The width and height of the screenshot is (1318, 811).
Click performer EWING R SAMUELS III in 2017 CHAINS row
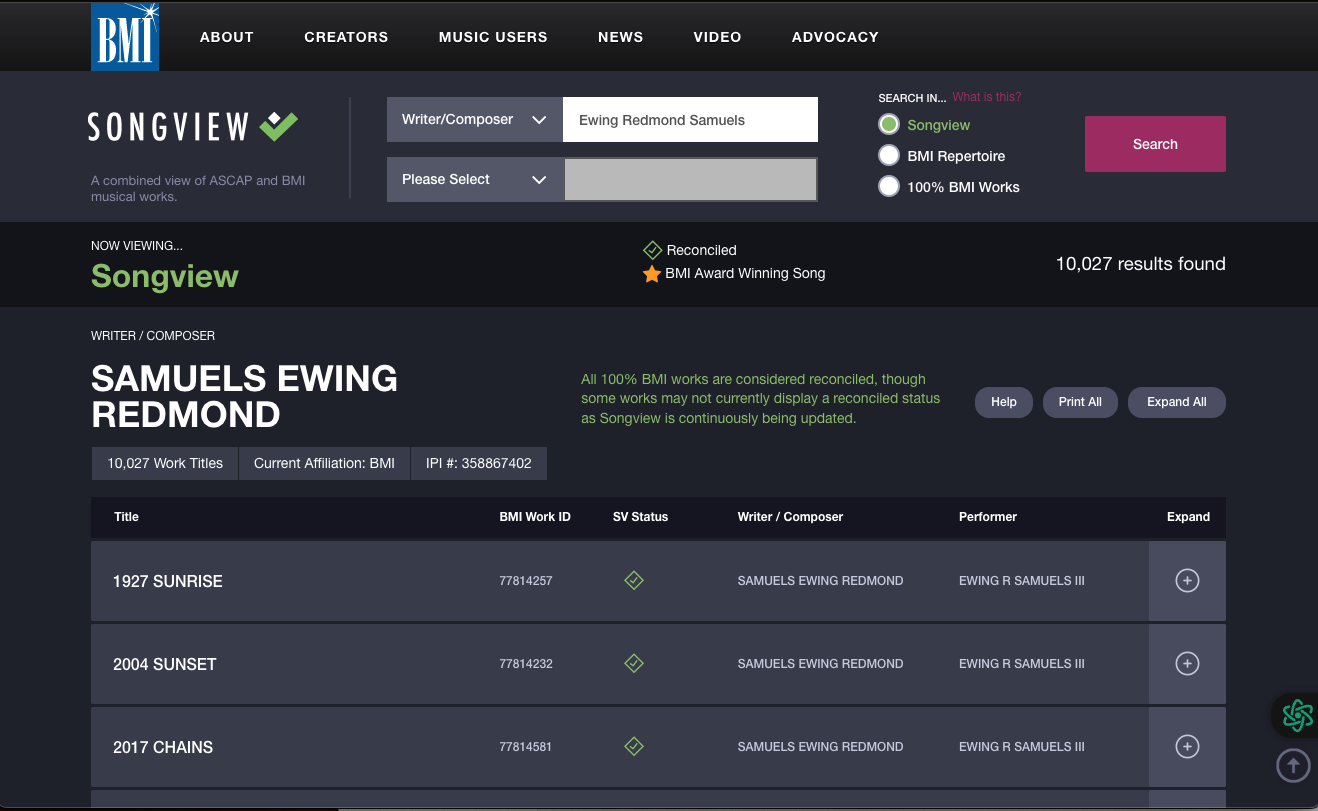click(x=1022, y=747)
